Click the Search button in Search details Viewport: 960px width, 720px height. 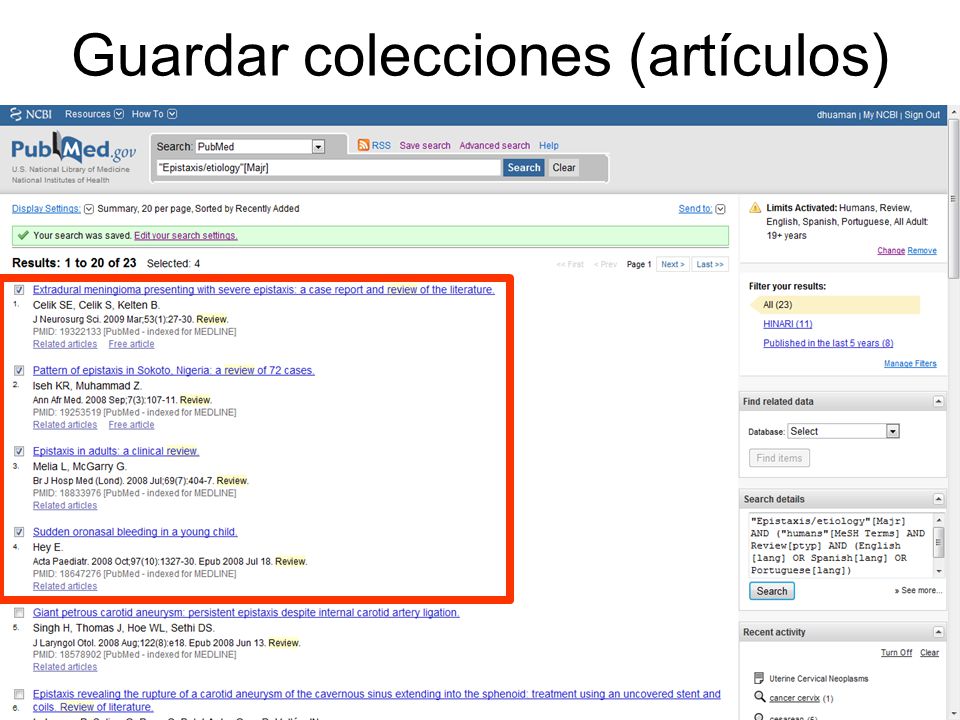click(772, 591)
